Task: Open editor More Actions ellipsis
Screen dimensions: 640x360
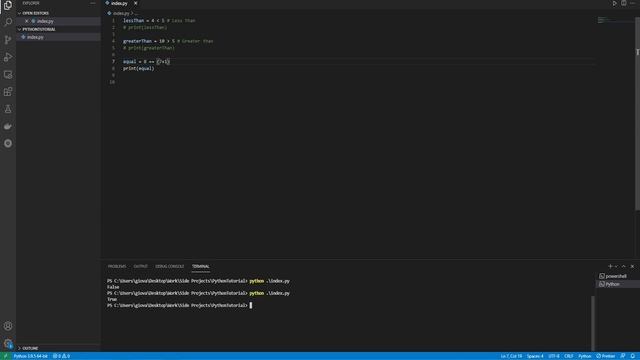Action: pos(632,3)
